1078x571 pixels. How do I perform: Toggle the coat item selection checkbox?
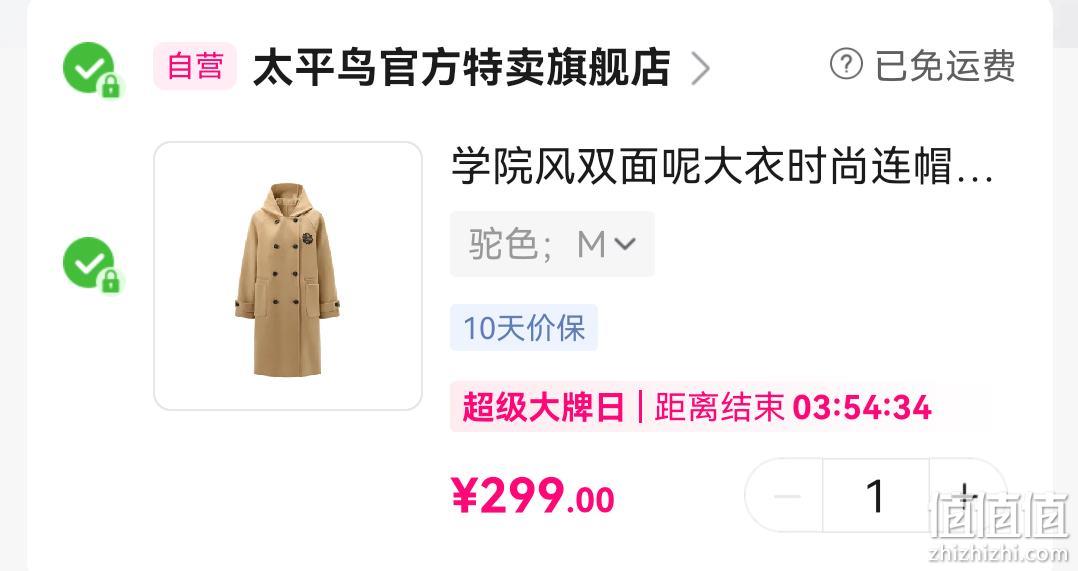click(88, 262)
